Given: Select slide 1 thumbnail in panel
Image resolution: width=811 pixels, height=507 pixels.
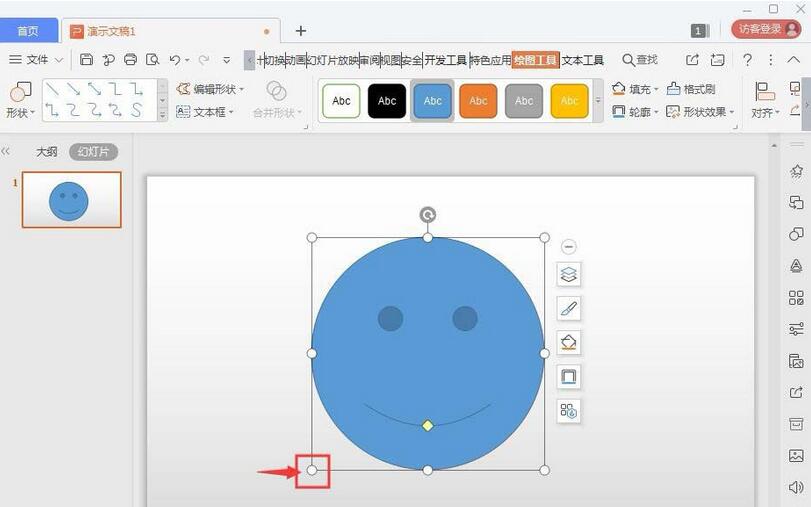Looking at the screenshot, I should [x=71, y=199].
